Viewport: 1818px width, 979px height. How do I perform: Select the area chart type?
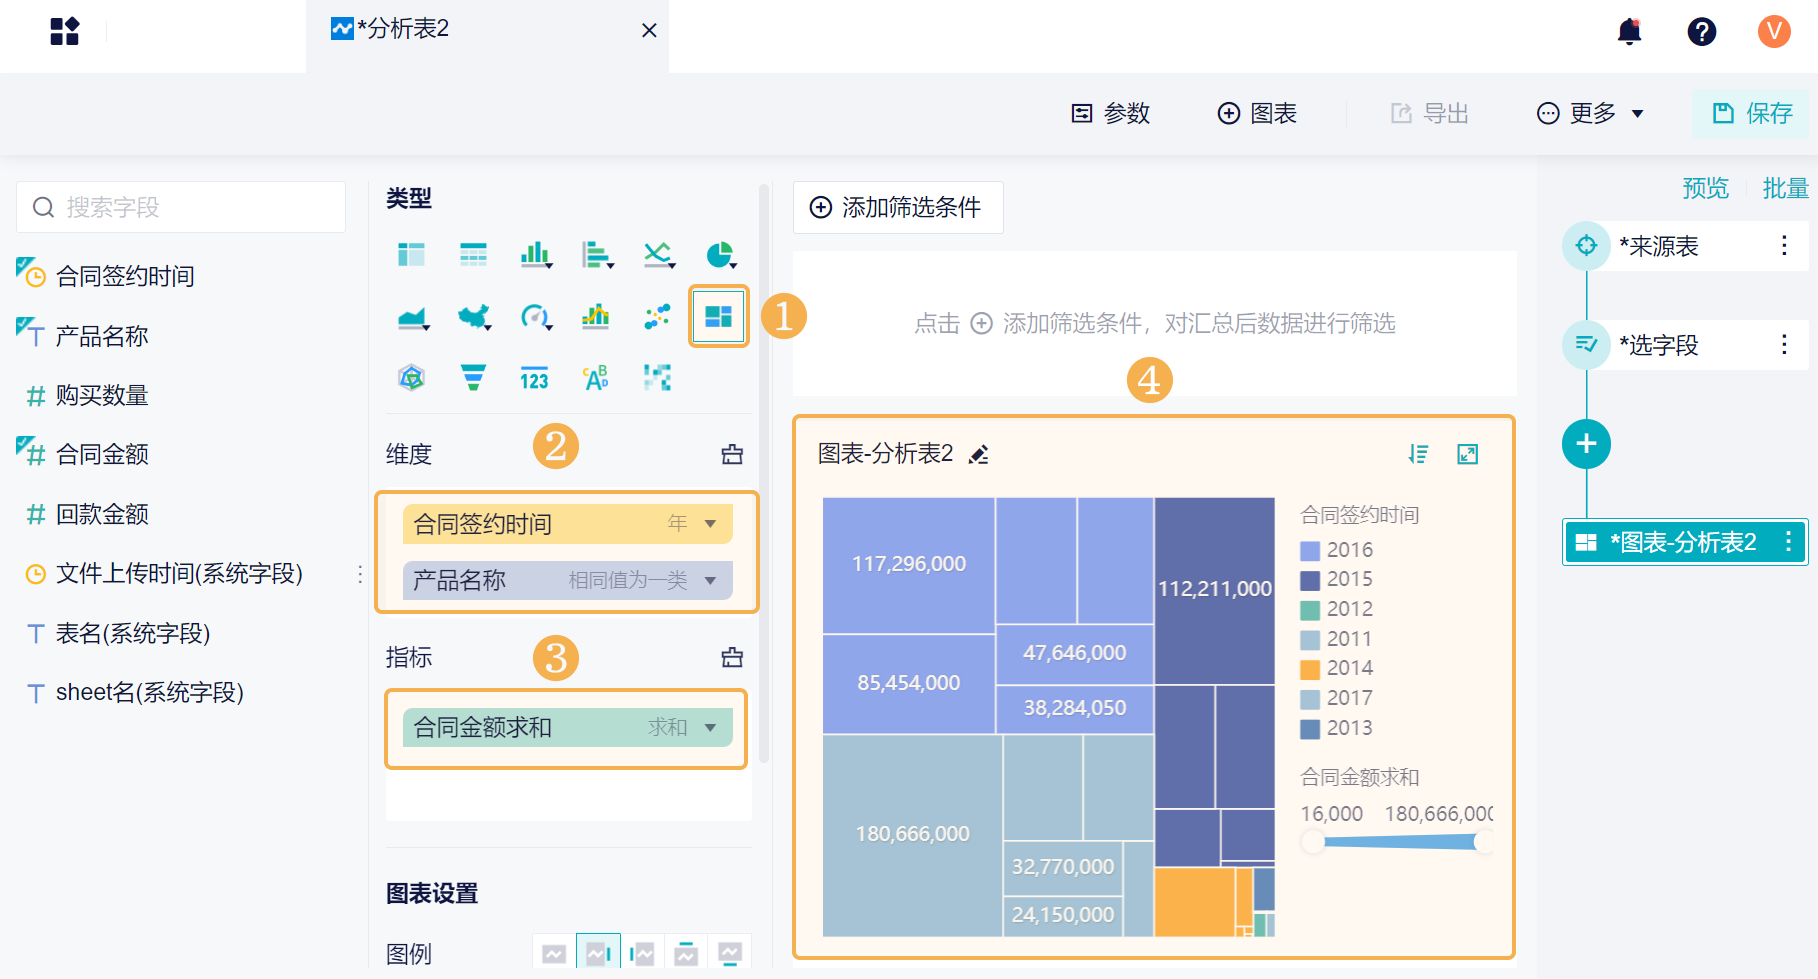(413, 318)
